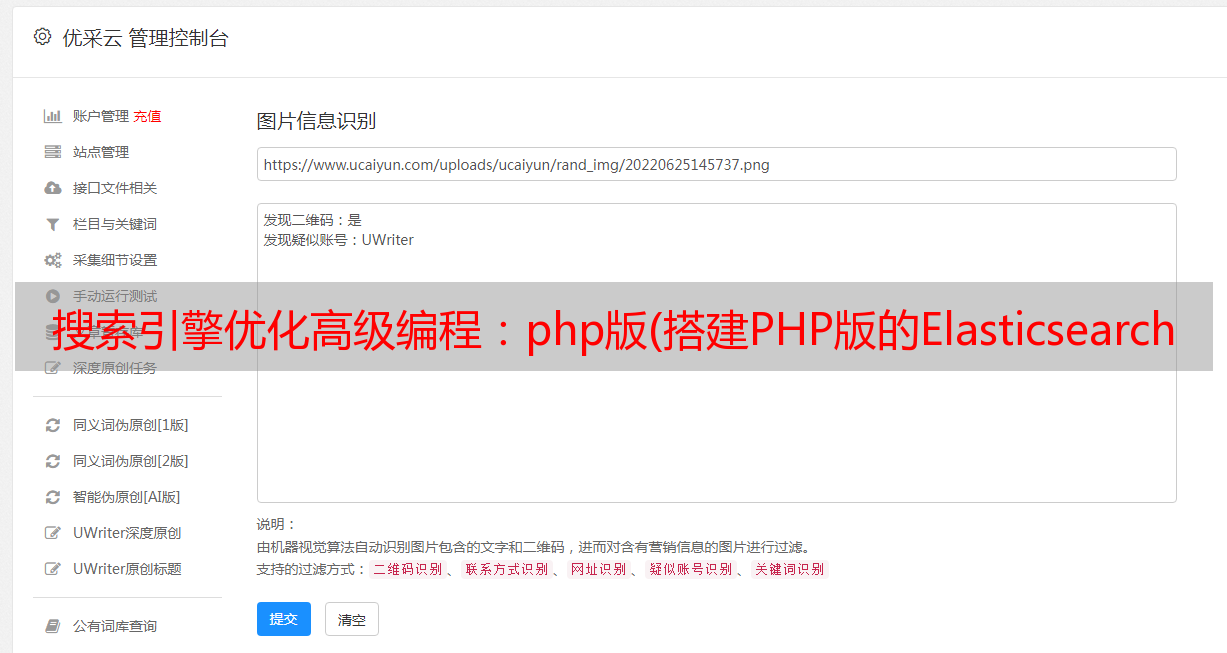Click the bar chart icon for 账户管理
The height and width of the screenshot is (653, 1227).
53,116
